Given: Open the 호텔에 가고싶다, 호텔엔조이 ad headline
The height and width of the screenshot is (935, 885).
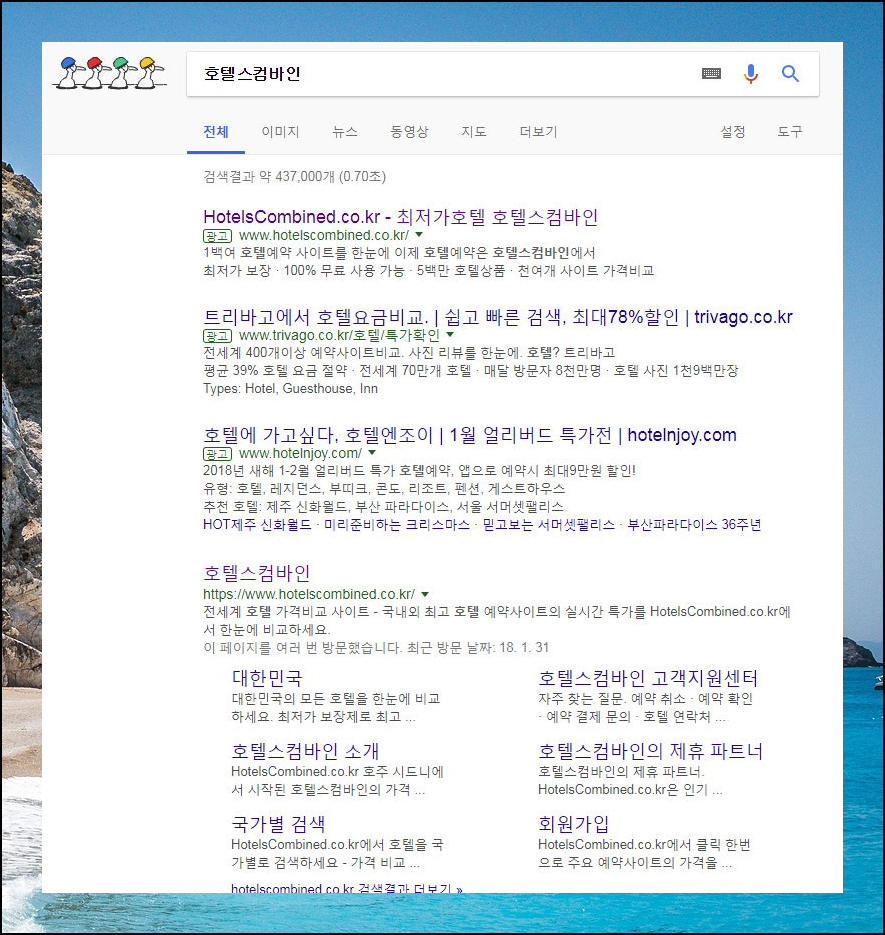Looking at the screenshot, I should [x=470, y=435].
